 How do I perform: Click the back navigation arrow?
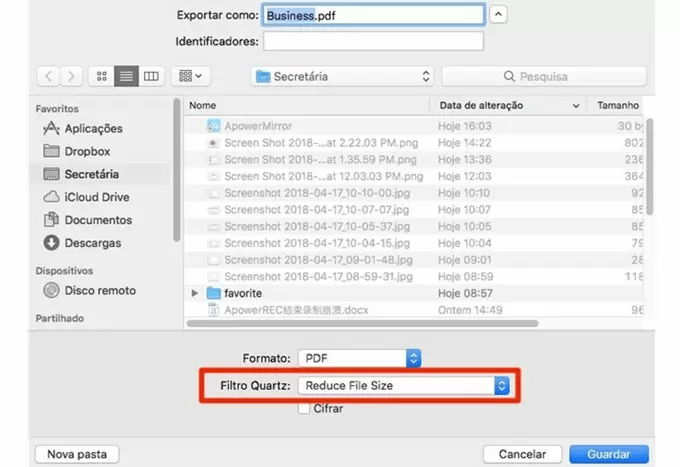click(48, 76)
